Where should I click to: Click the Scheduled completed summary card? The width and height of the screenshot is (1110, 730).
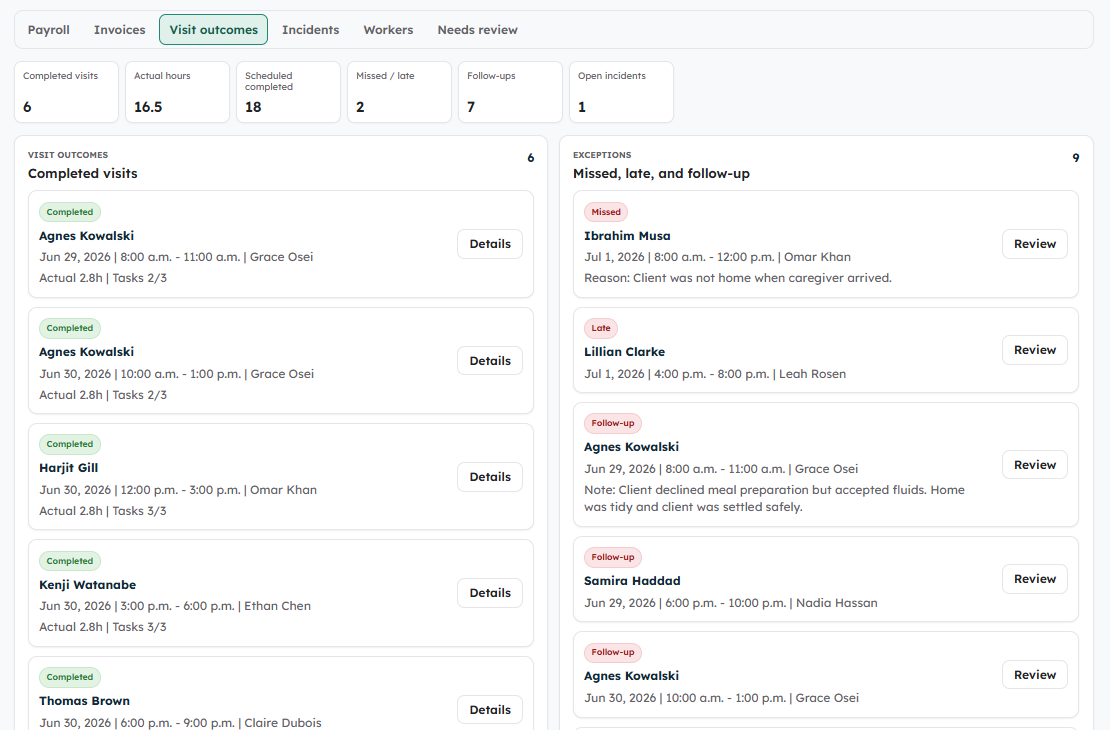tap(288, 92)
